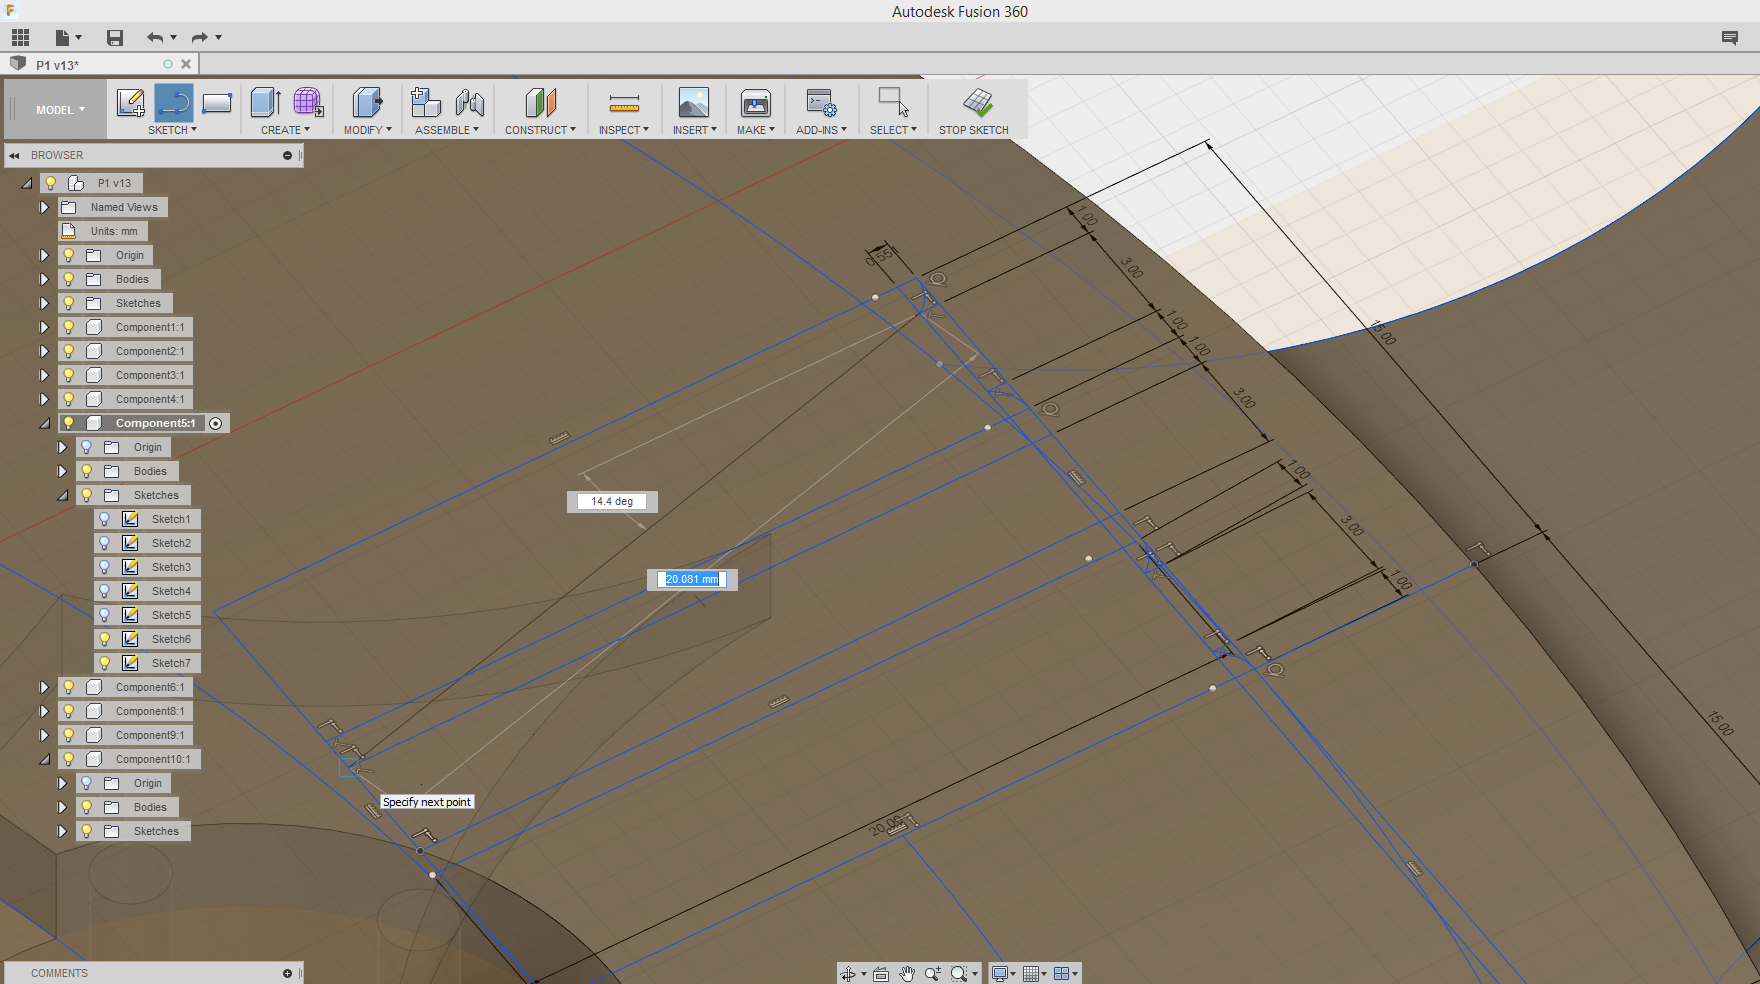
Task: Collapse the Component5:1 tree node
Action: tap(44, 423)
